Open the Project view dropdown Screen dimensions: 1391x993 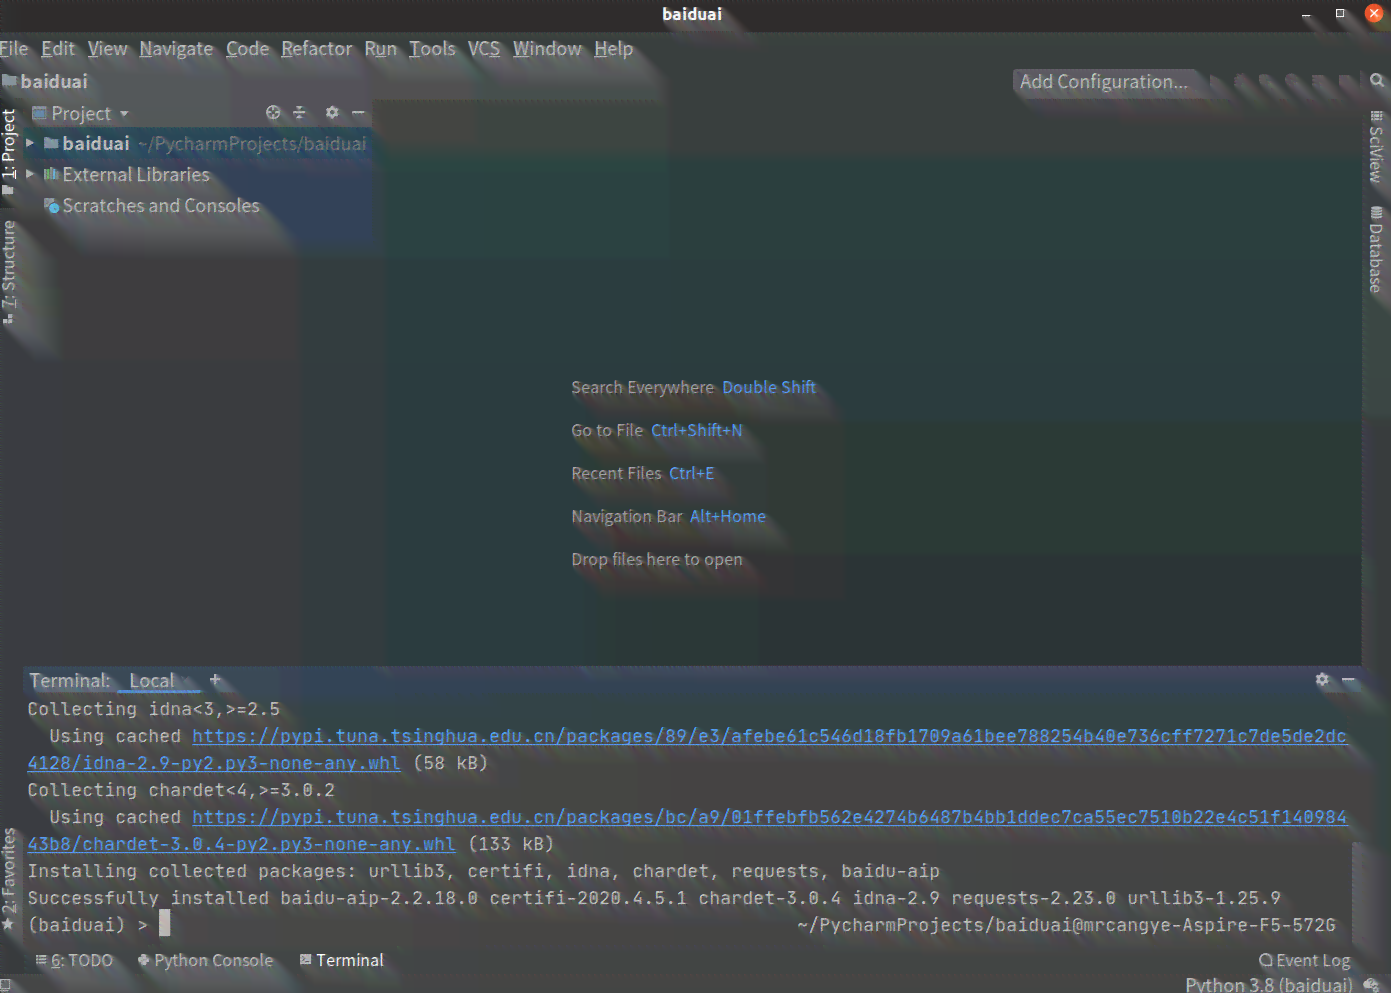pos(81,114)
